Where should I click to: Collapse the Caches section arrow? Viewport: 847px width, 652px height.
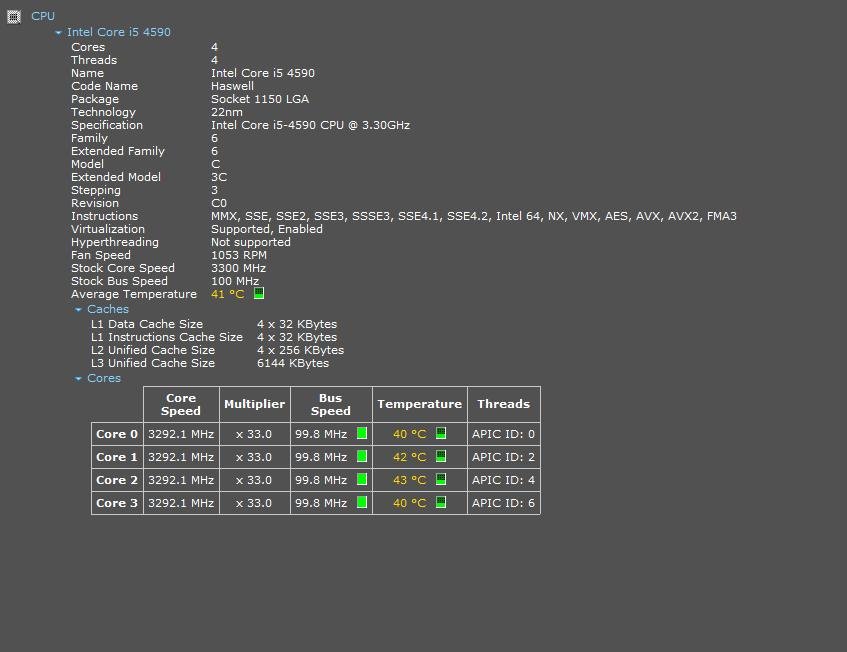click(x=79, y=310)
